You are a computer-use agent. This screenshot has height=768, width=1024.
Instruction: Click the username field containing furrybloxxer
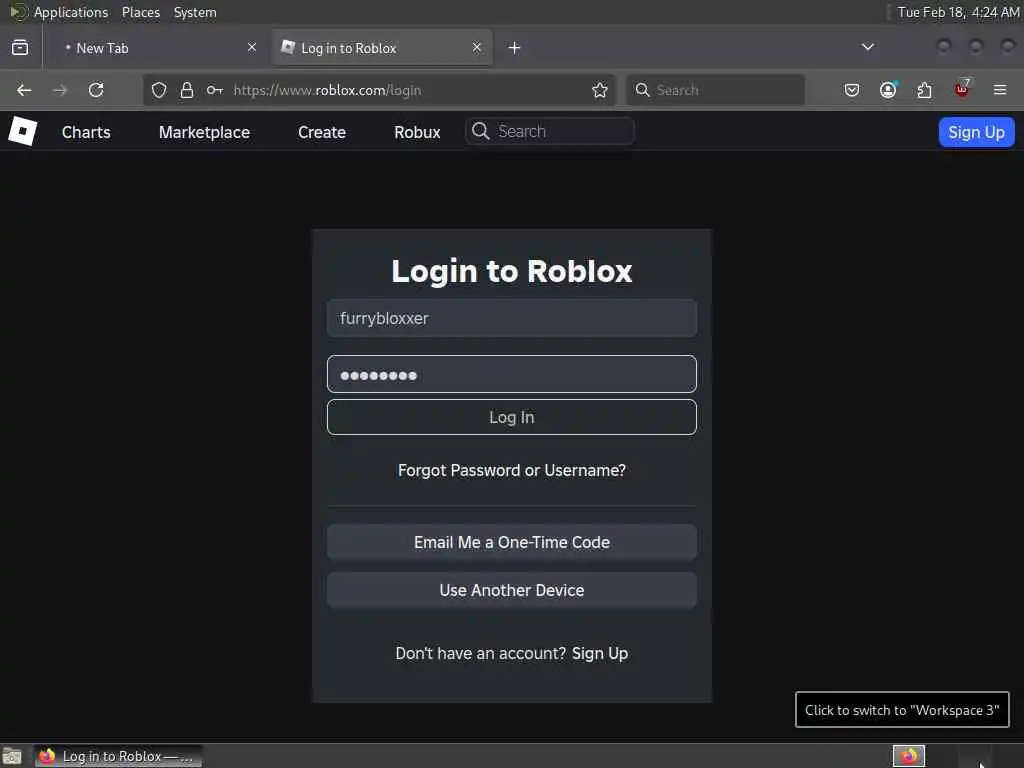[512, 318]
